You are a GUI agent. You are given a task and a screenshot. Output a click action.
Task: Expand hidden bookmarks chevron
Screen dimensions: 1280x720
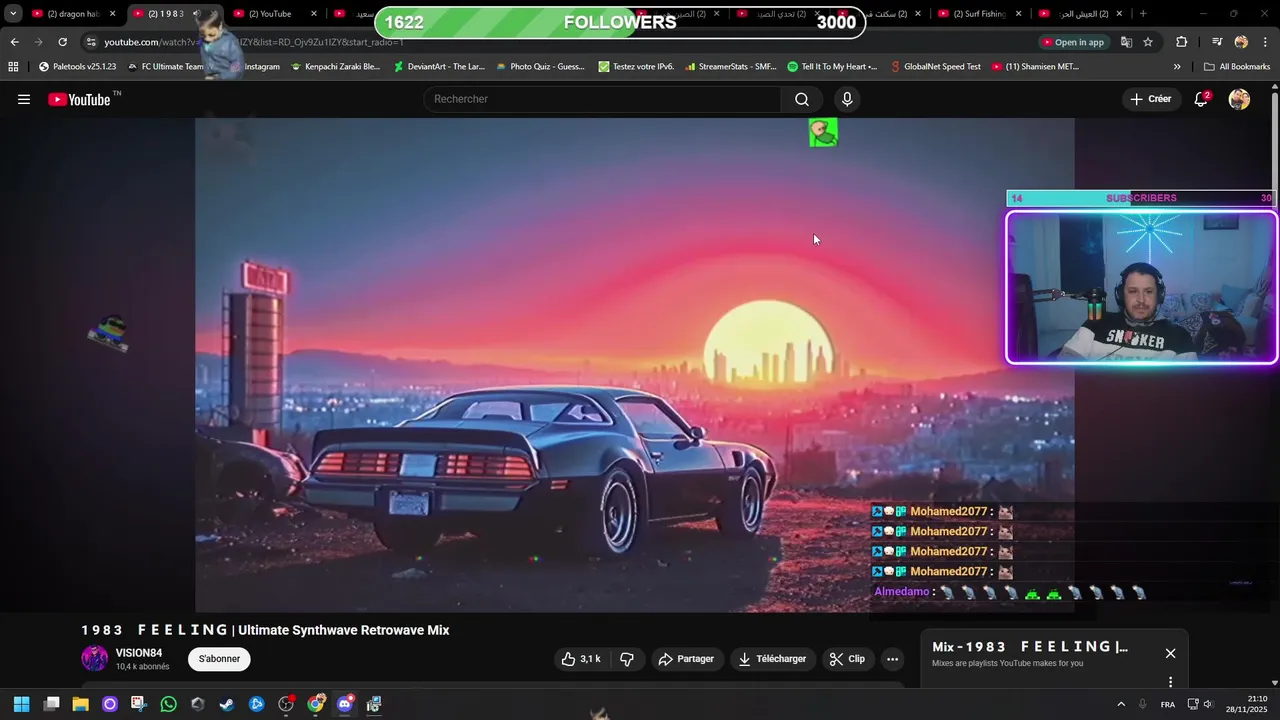pos(1177,67)
